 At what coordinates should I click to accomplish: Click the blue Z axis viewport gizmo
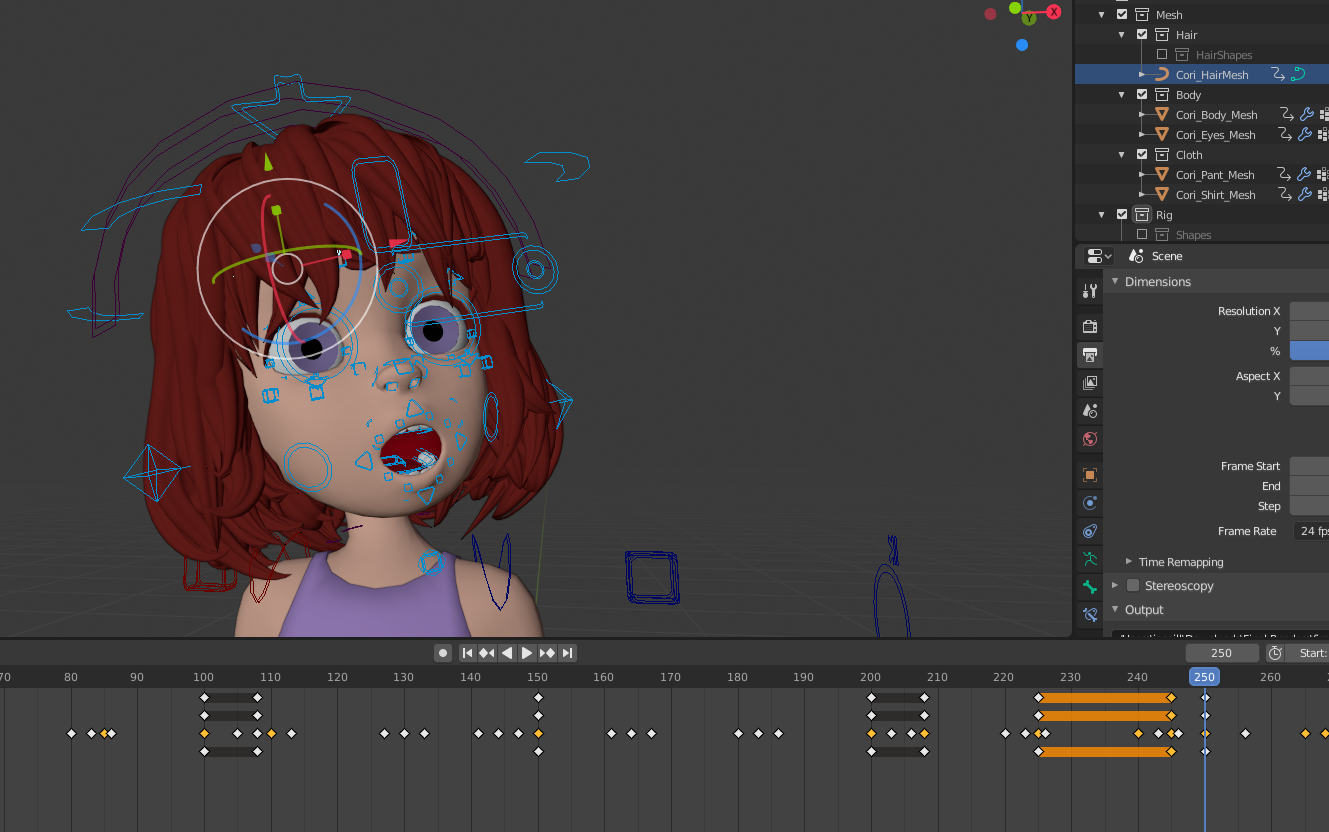click(x=1022, y=45)
